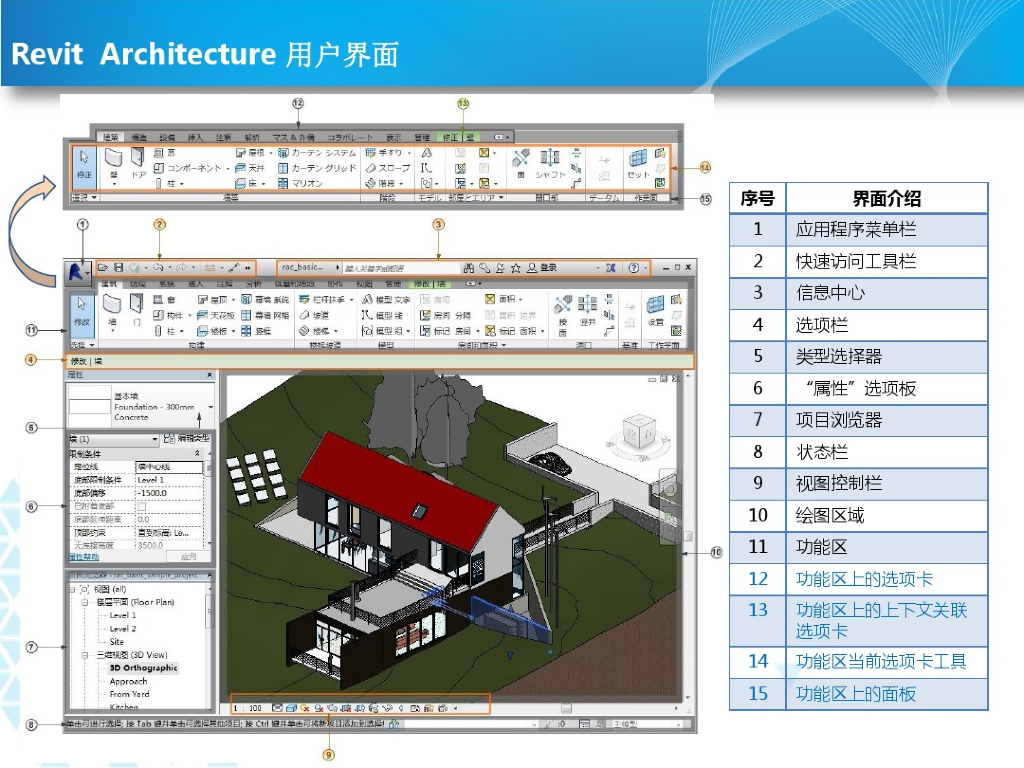Click the 定位线 value field in properties

point(170,467)
